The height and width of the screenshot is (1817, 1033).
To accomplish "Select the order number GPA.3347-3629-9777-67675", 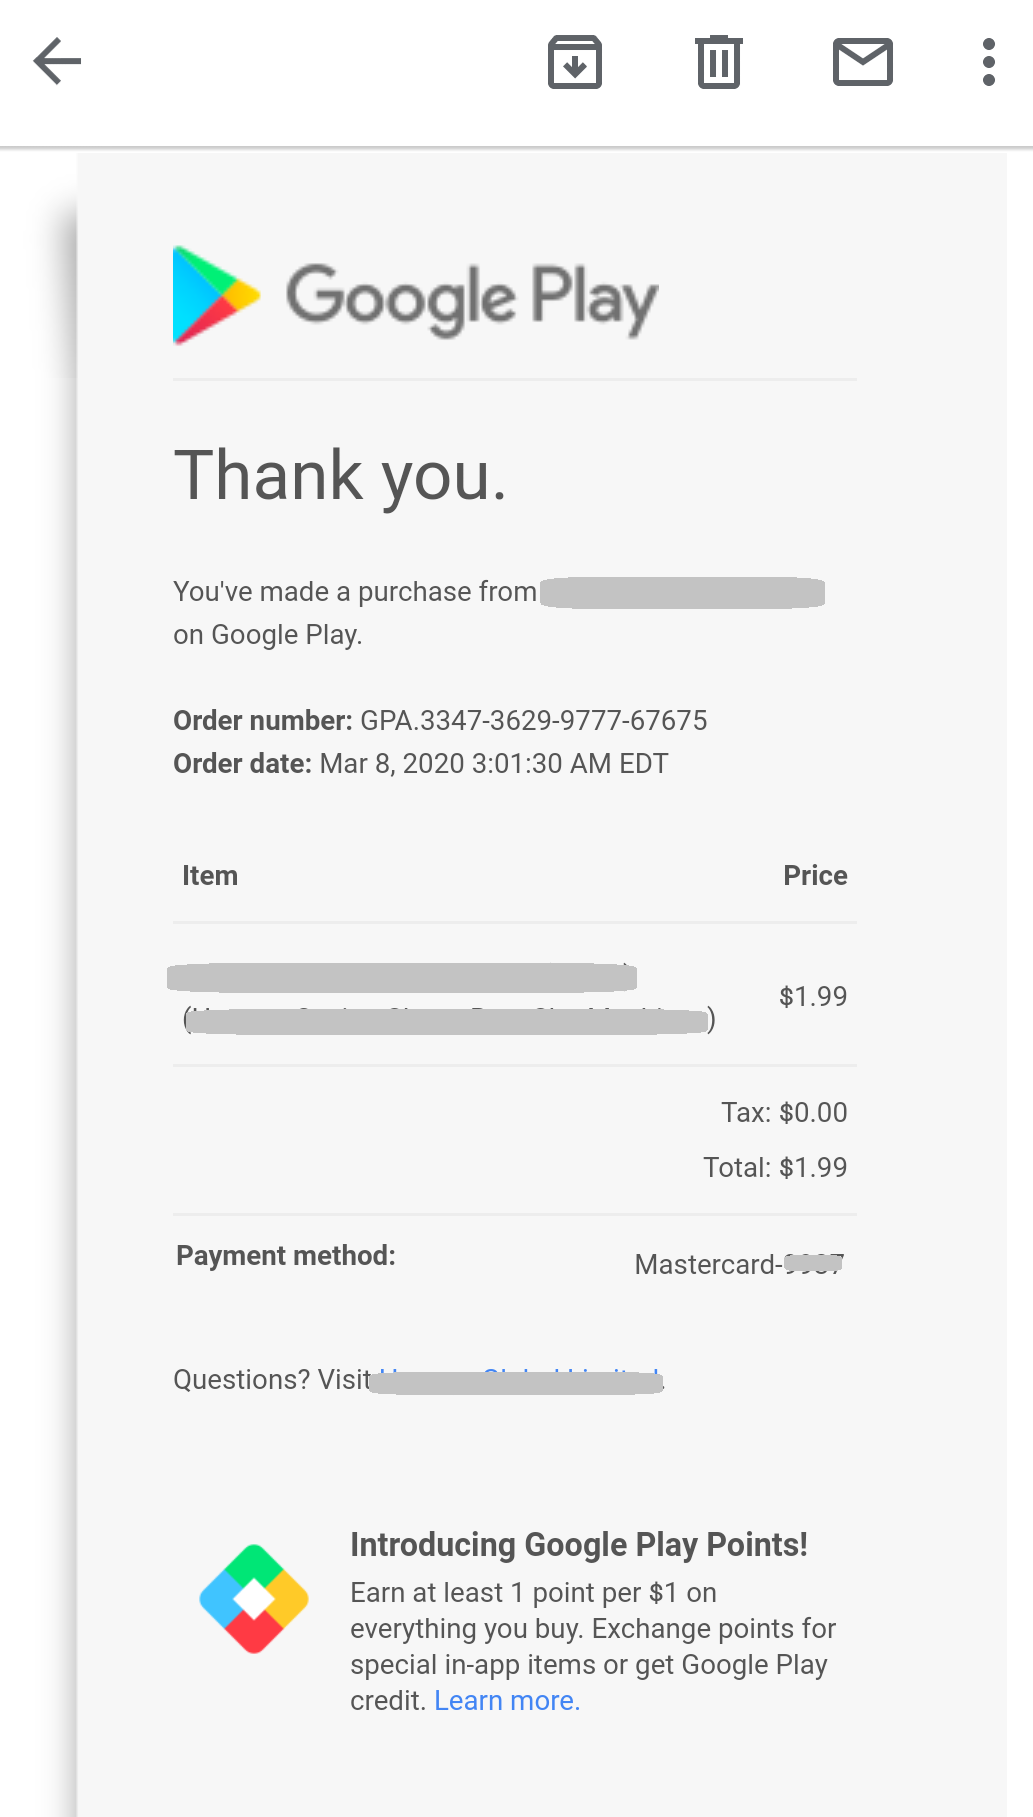I will pos(533,721).
